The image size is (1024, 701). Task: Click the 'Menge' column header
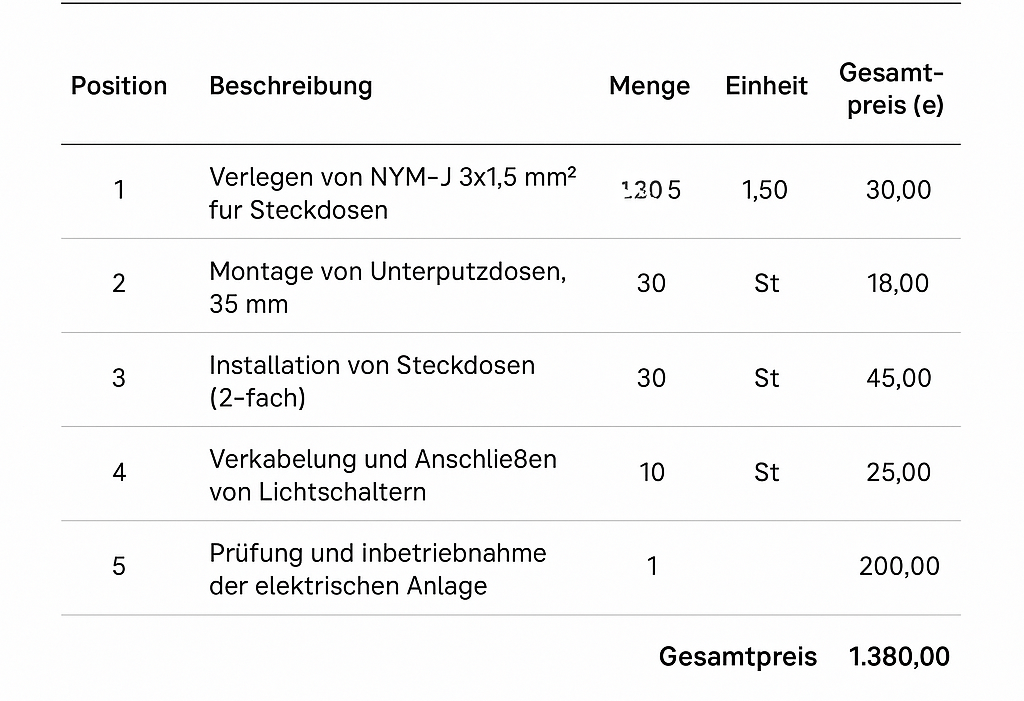click(x=649, y=87)
